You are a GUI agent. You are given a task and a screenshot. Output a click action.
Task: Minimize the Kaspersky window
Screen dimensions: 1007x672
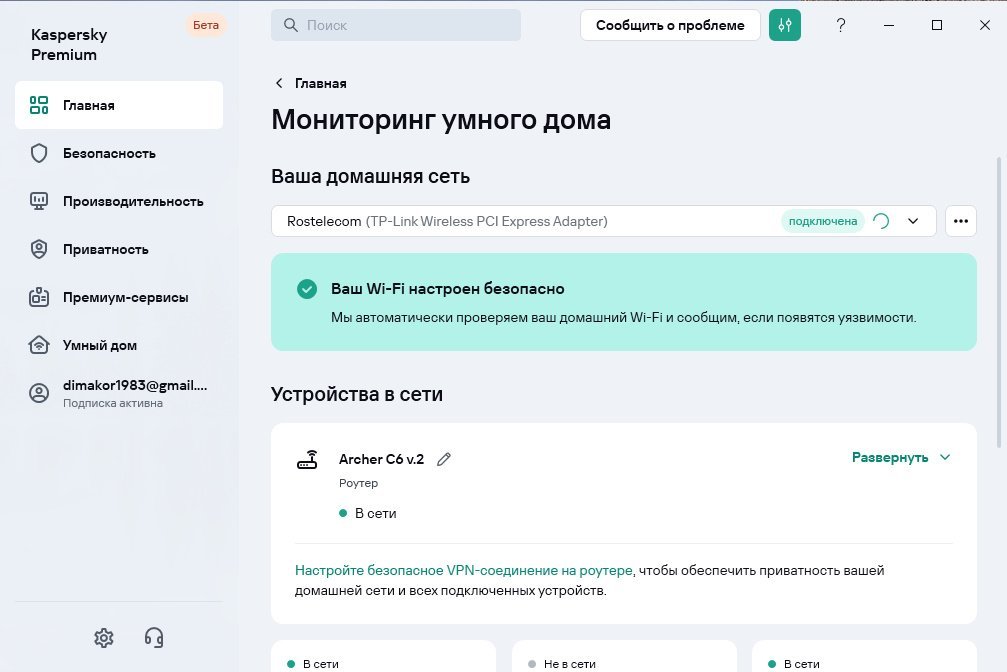click(889, 25)
